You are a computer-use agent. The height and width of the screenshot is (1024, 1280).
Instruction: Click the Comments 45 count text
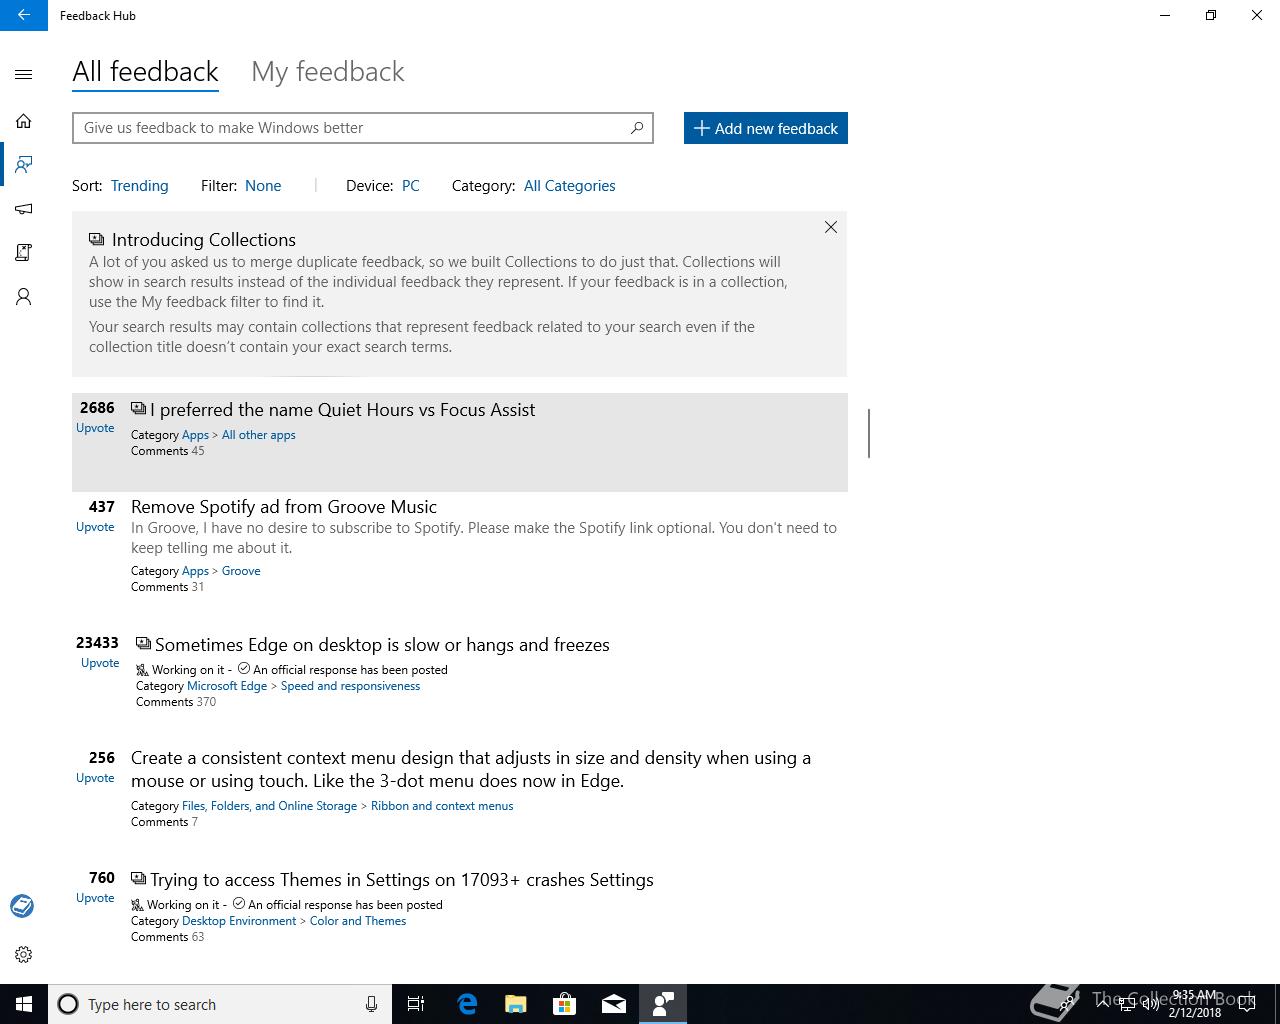(x=168, y=451)
